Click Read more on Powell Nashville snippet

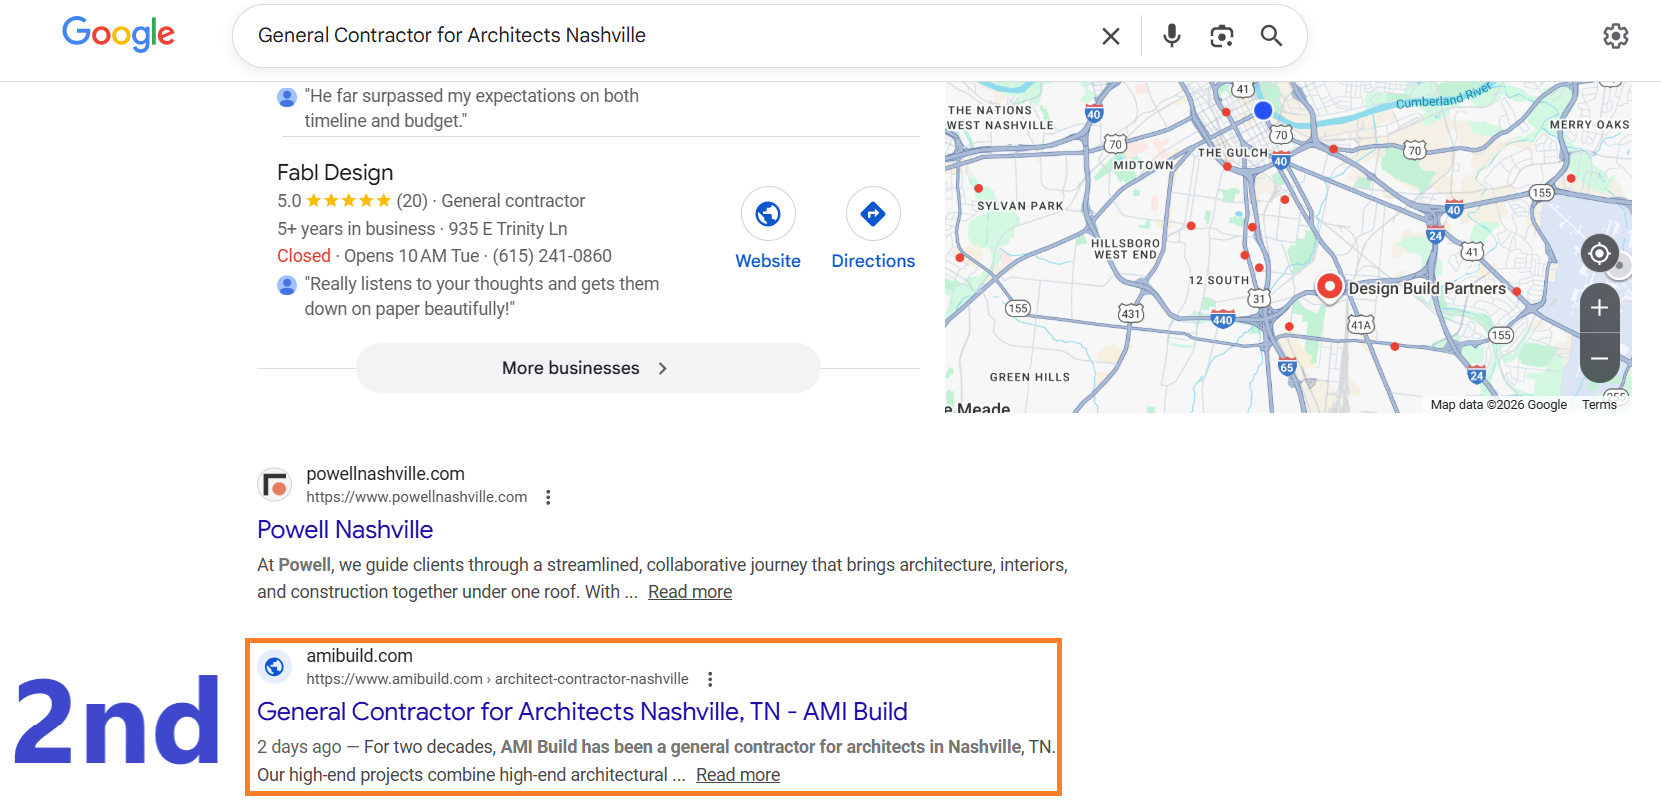click(690, 592)
